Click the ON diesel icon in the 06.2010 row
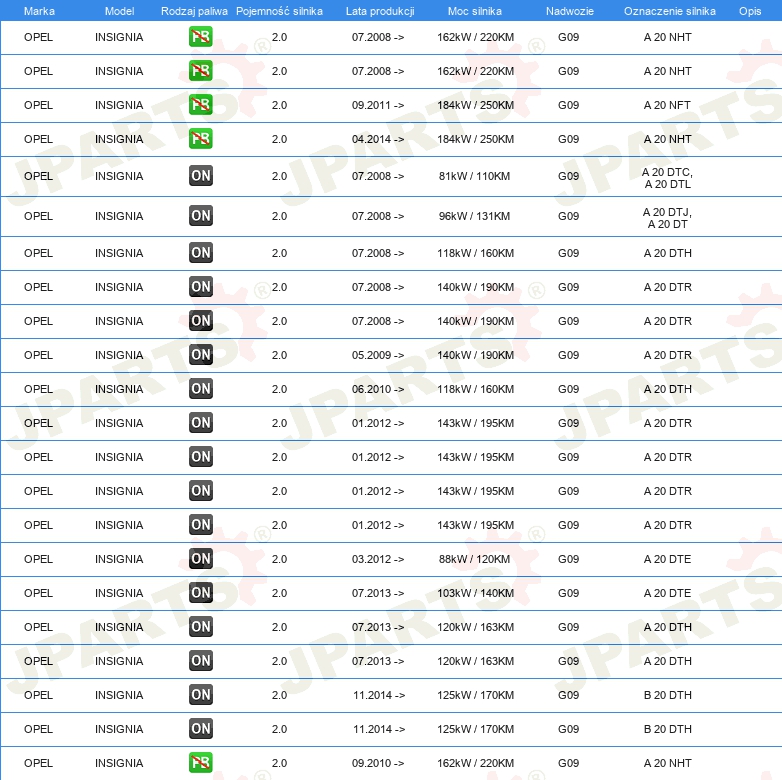 click(x=200, y=389)
